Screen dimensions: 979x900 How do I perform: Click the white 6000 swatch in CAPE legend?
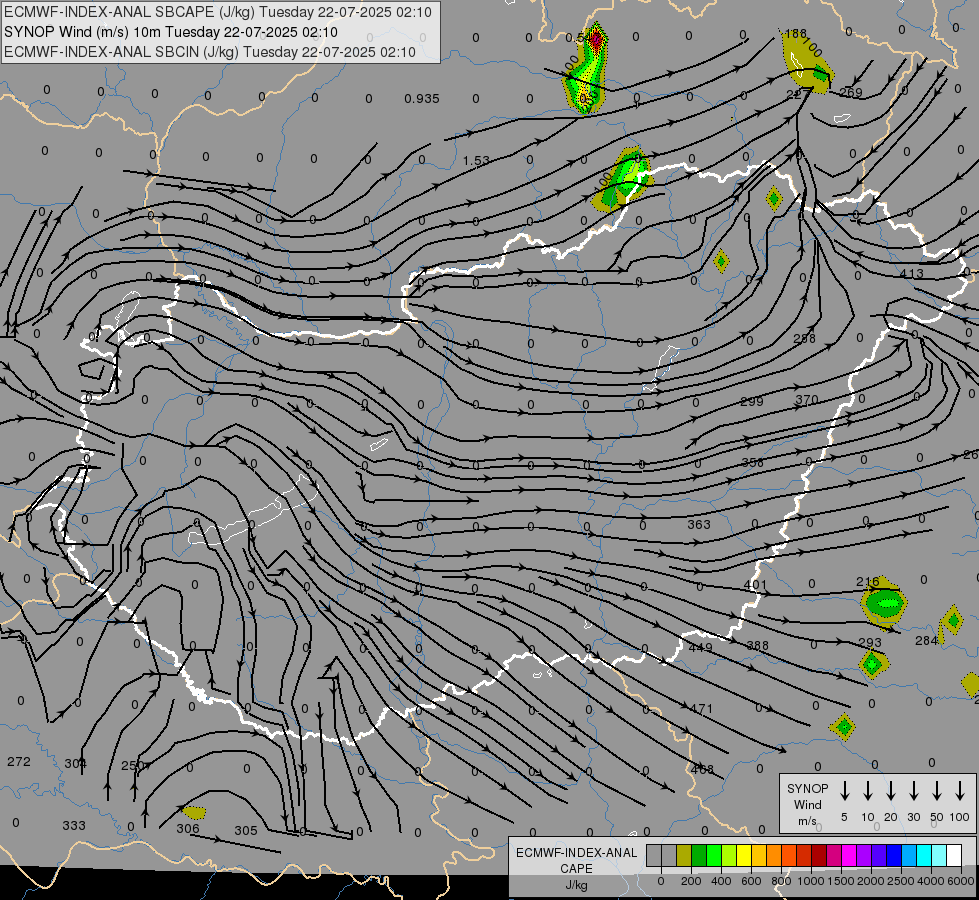click(953, 856)
